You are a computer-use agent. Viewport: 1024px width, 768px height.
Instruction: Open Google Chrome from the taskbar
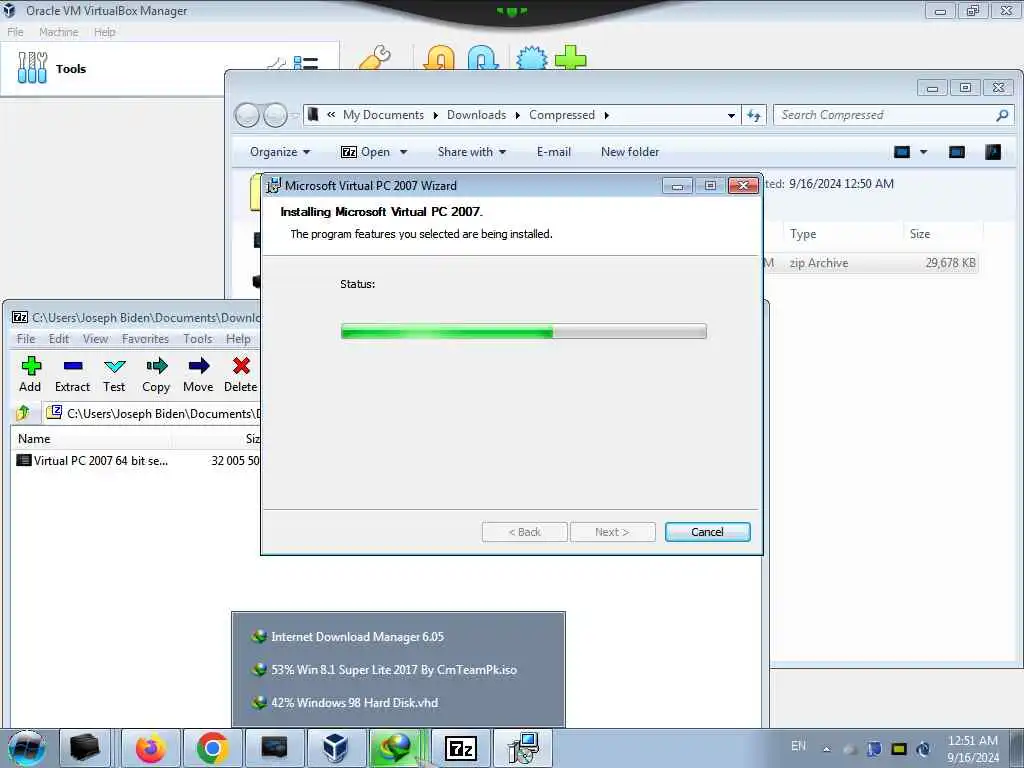[x=212, y=748]
